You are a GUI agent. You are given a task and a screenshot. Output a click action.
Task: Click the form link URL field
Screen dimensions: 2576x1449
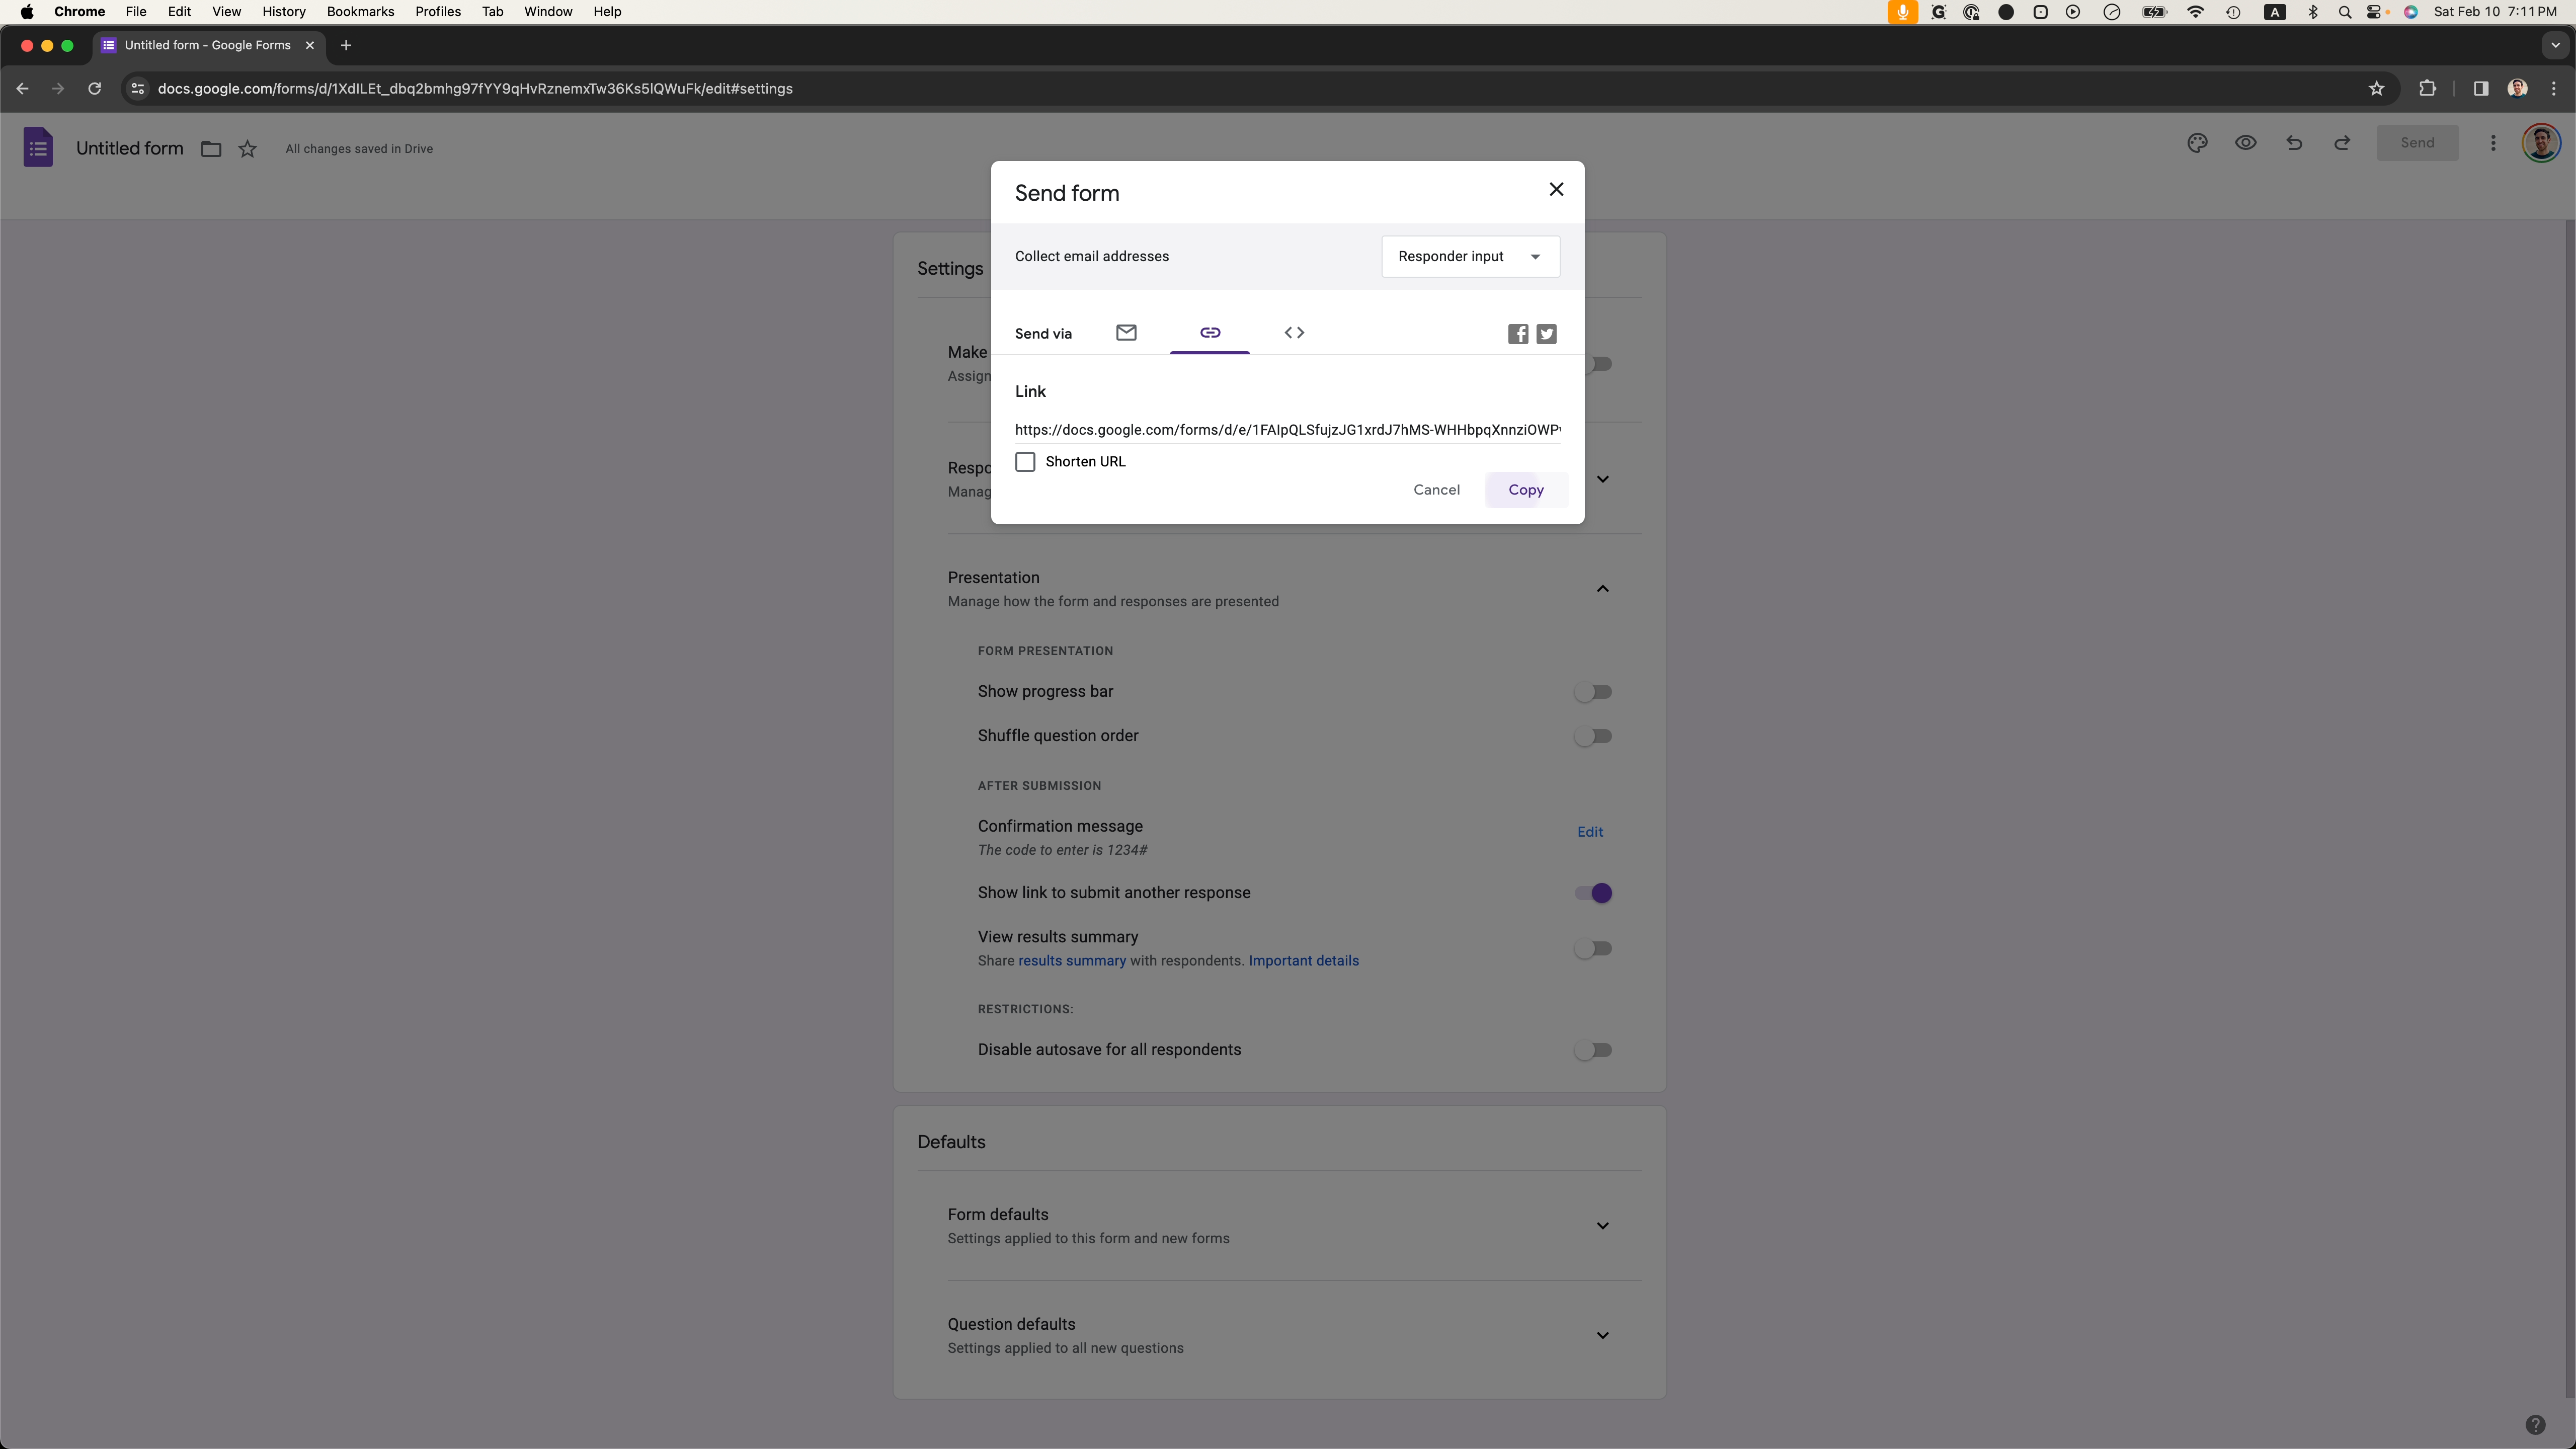click(1287, 430)
